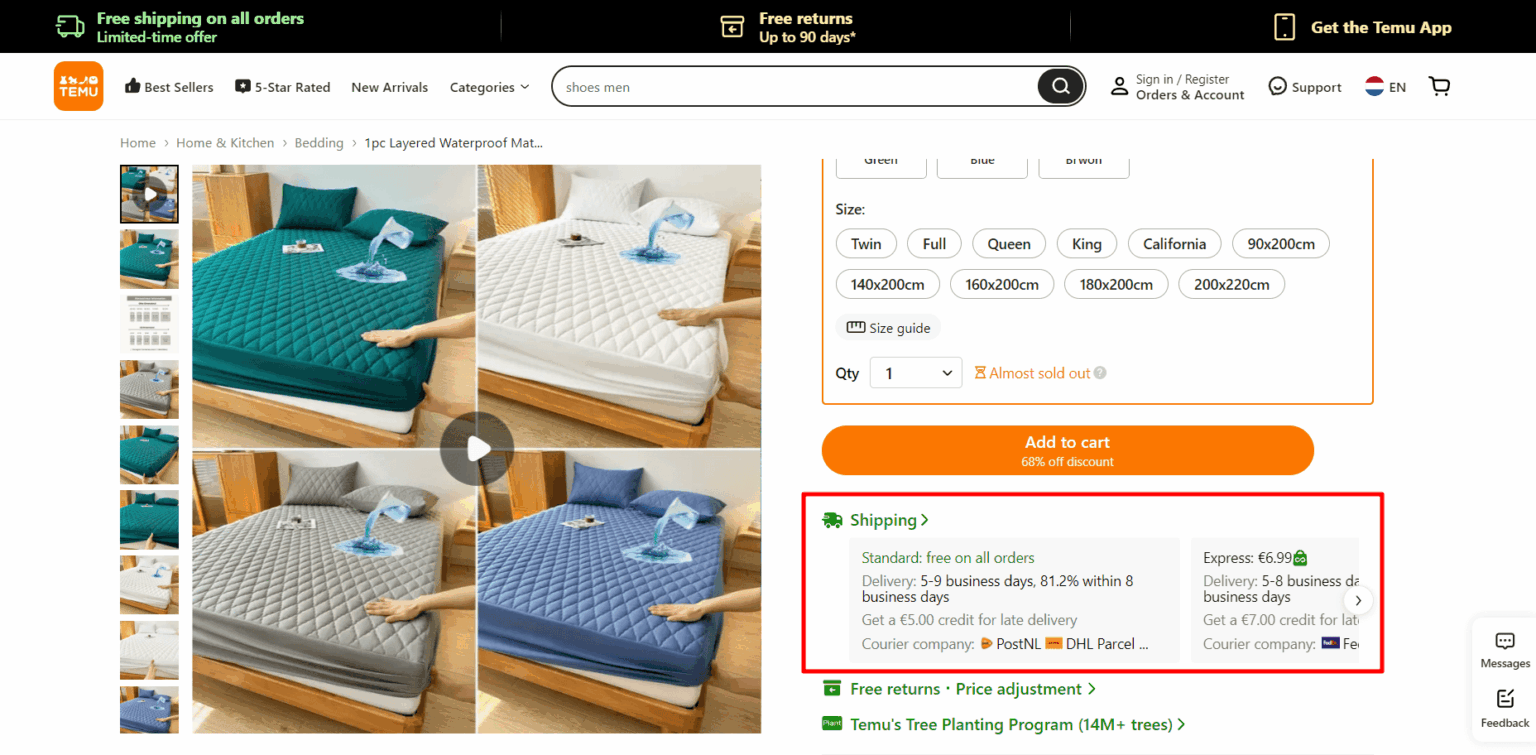This screenshot has height=755, width=1536.
Task: Click the Add to cart button
Action: (1067, 450)
